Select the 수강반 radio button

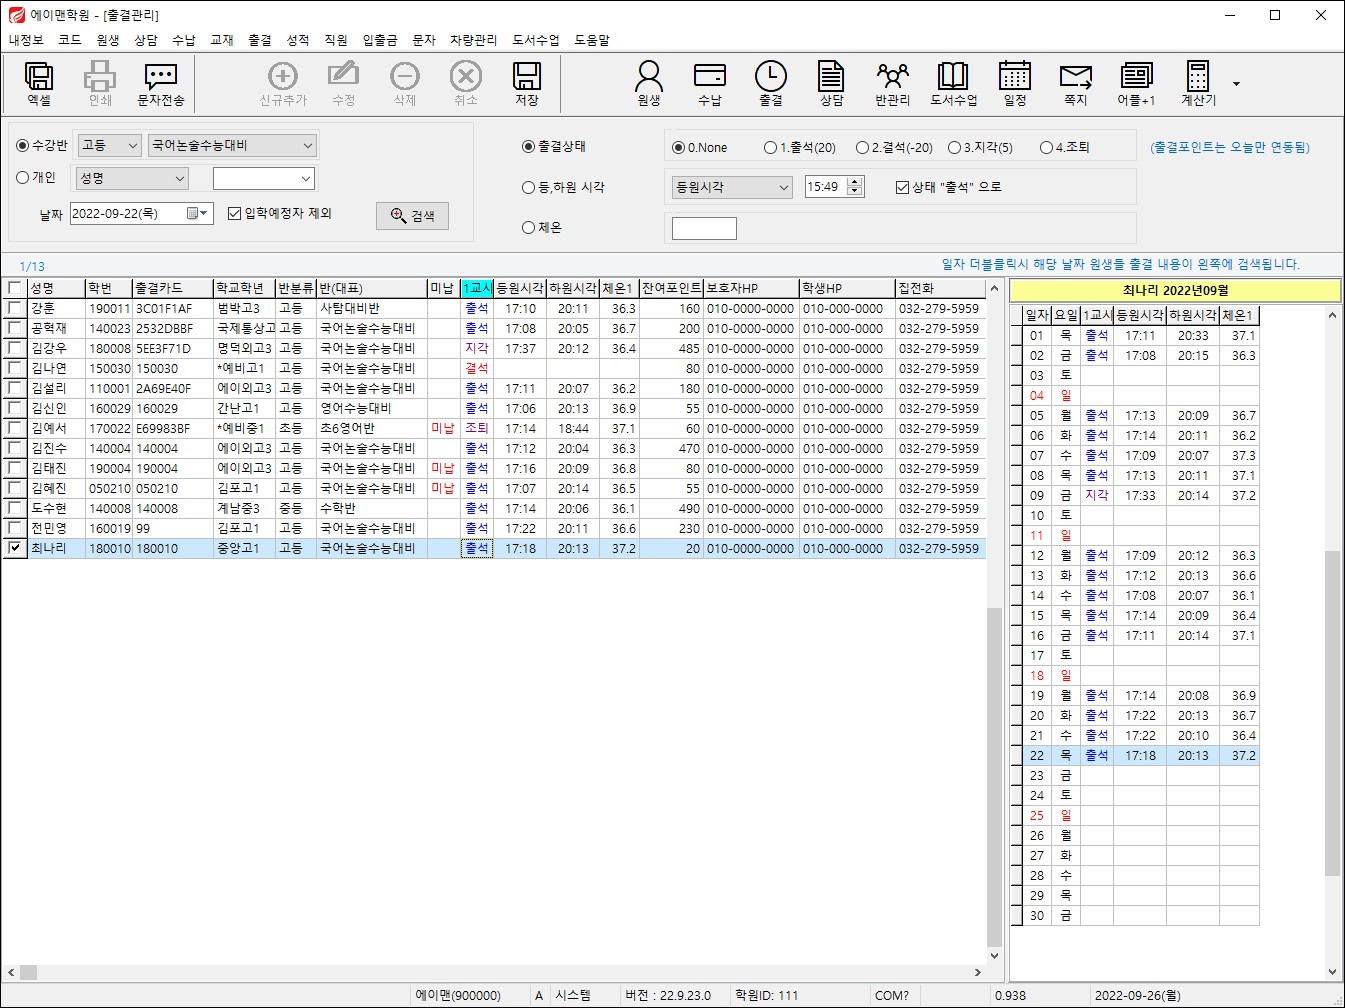(x=23, y=146)
